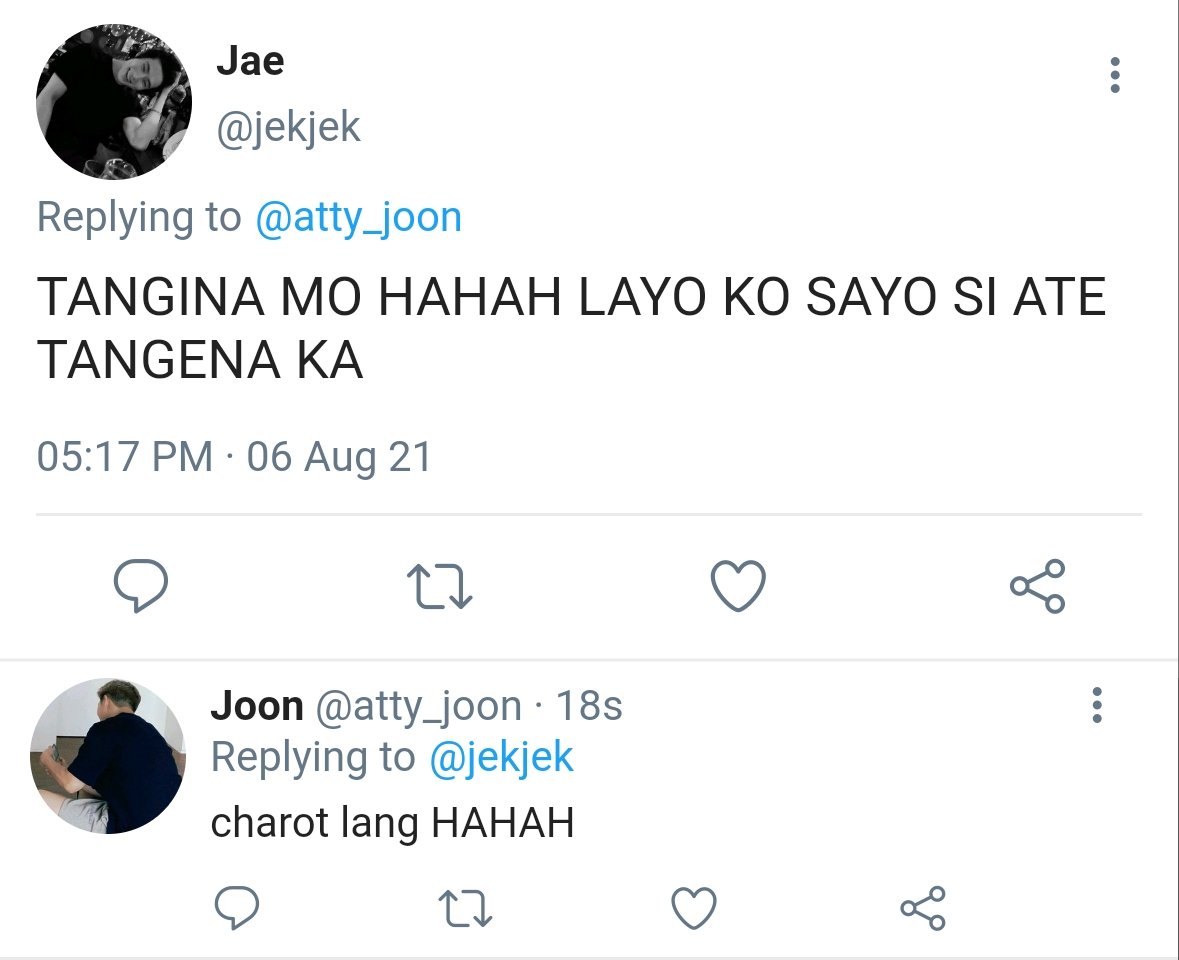Open the three-dot menu on Jae's tweet
The image size is (1179, 960).
[1114, 75]
